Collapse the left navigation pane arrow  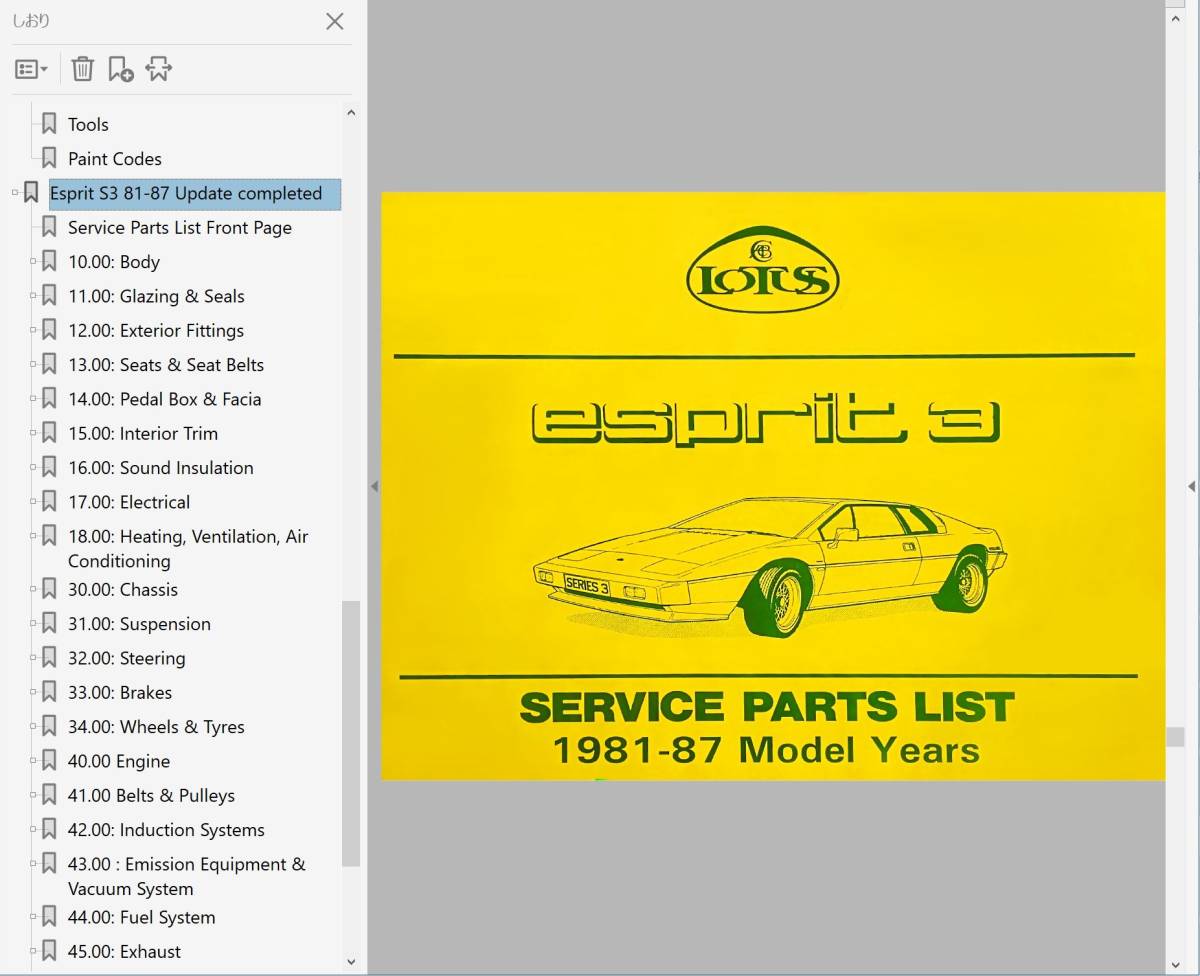click(375, 487)
